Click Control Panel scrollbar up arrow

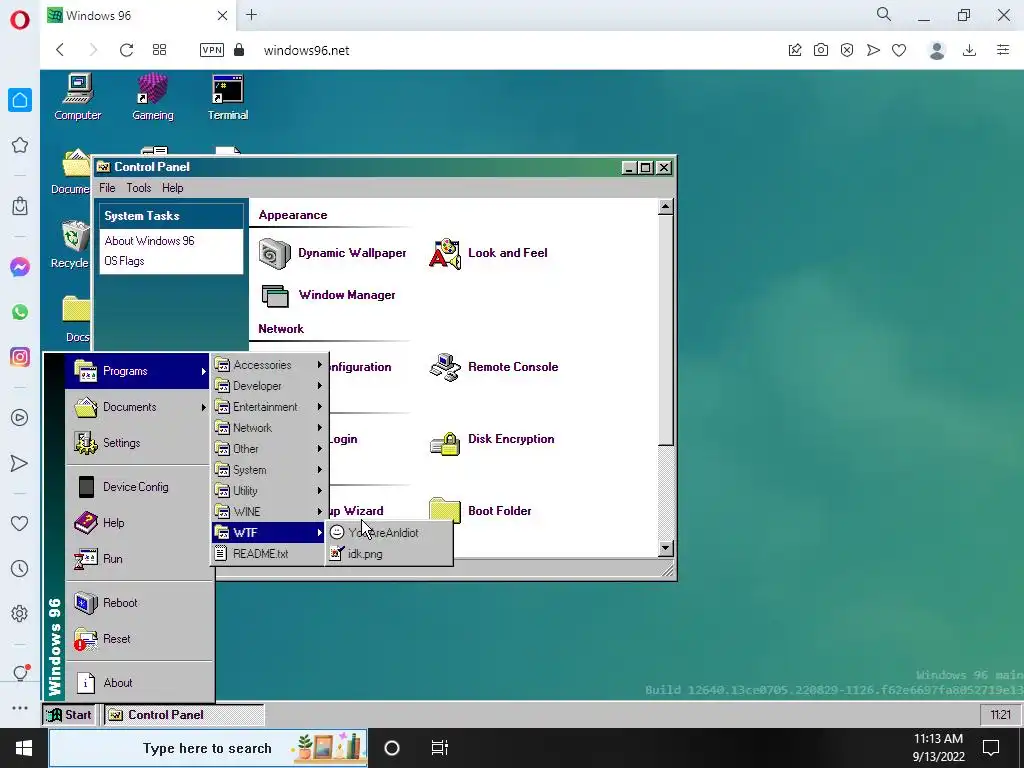[x=665, y=207]
